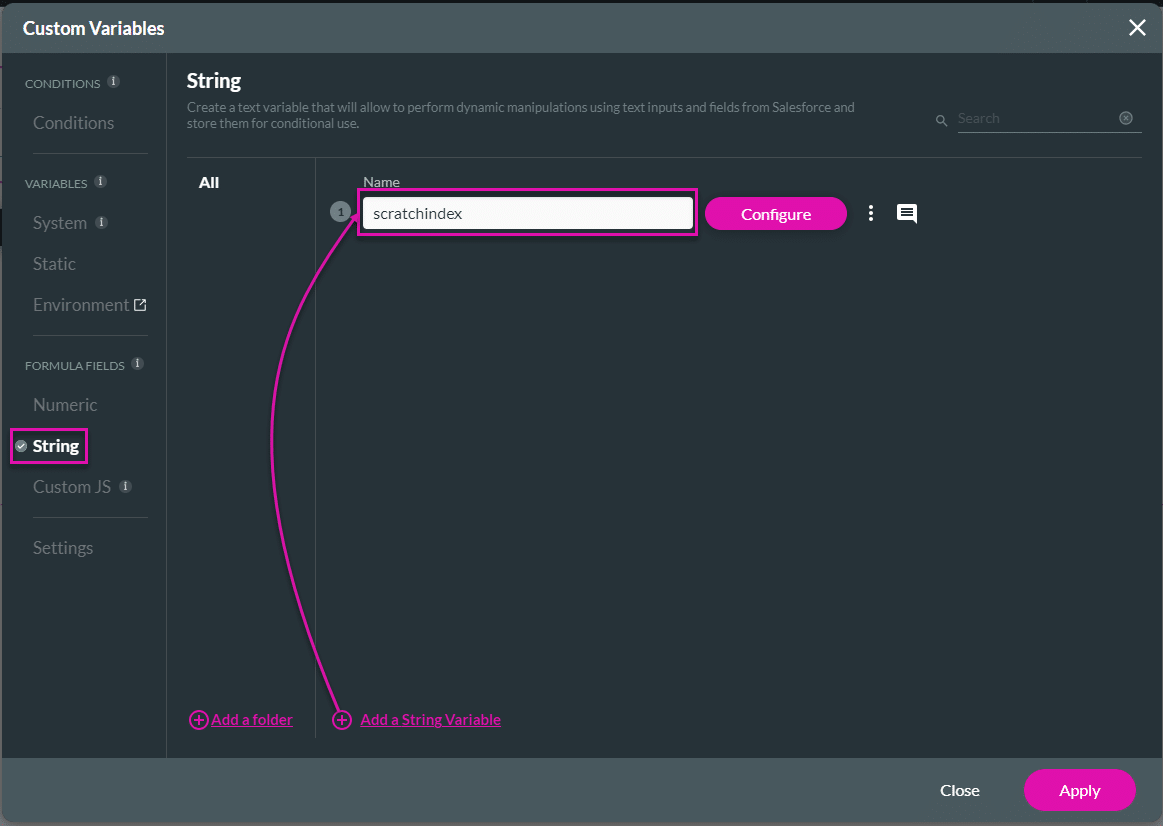Image resolution: width=1163 pixels, height=826 pixels.
Task: Click inside the scratchindex name field
Action: point(527,213)
